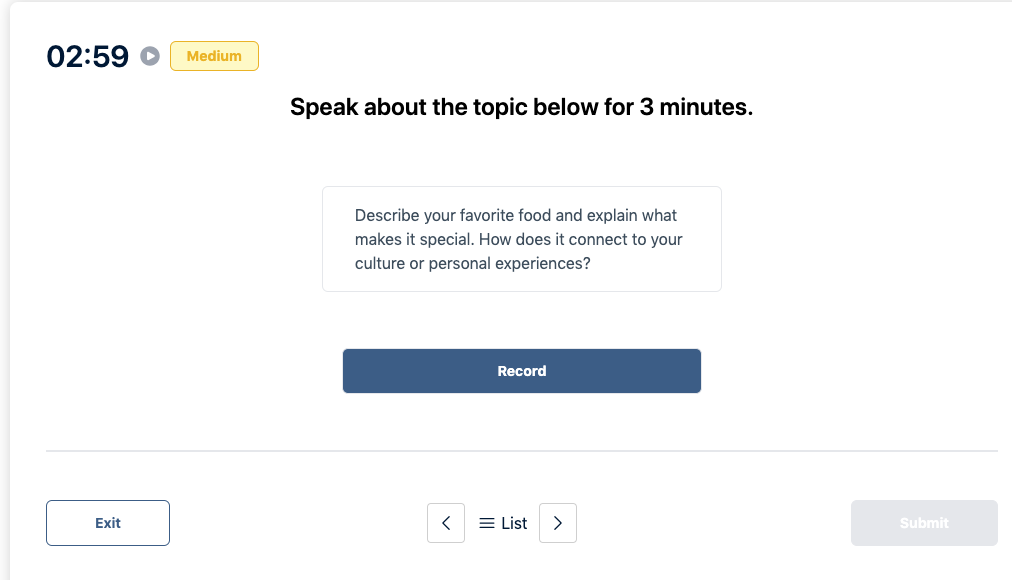Open the previous question with the left arrow

[446, 522]
